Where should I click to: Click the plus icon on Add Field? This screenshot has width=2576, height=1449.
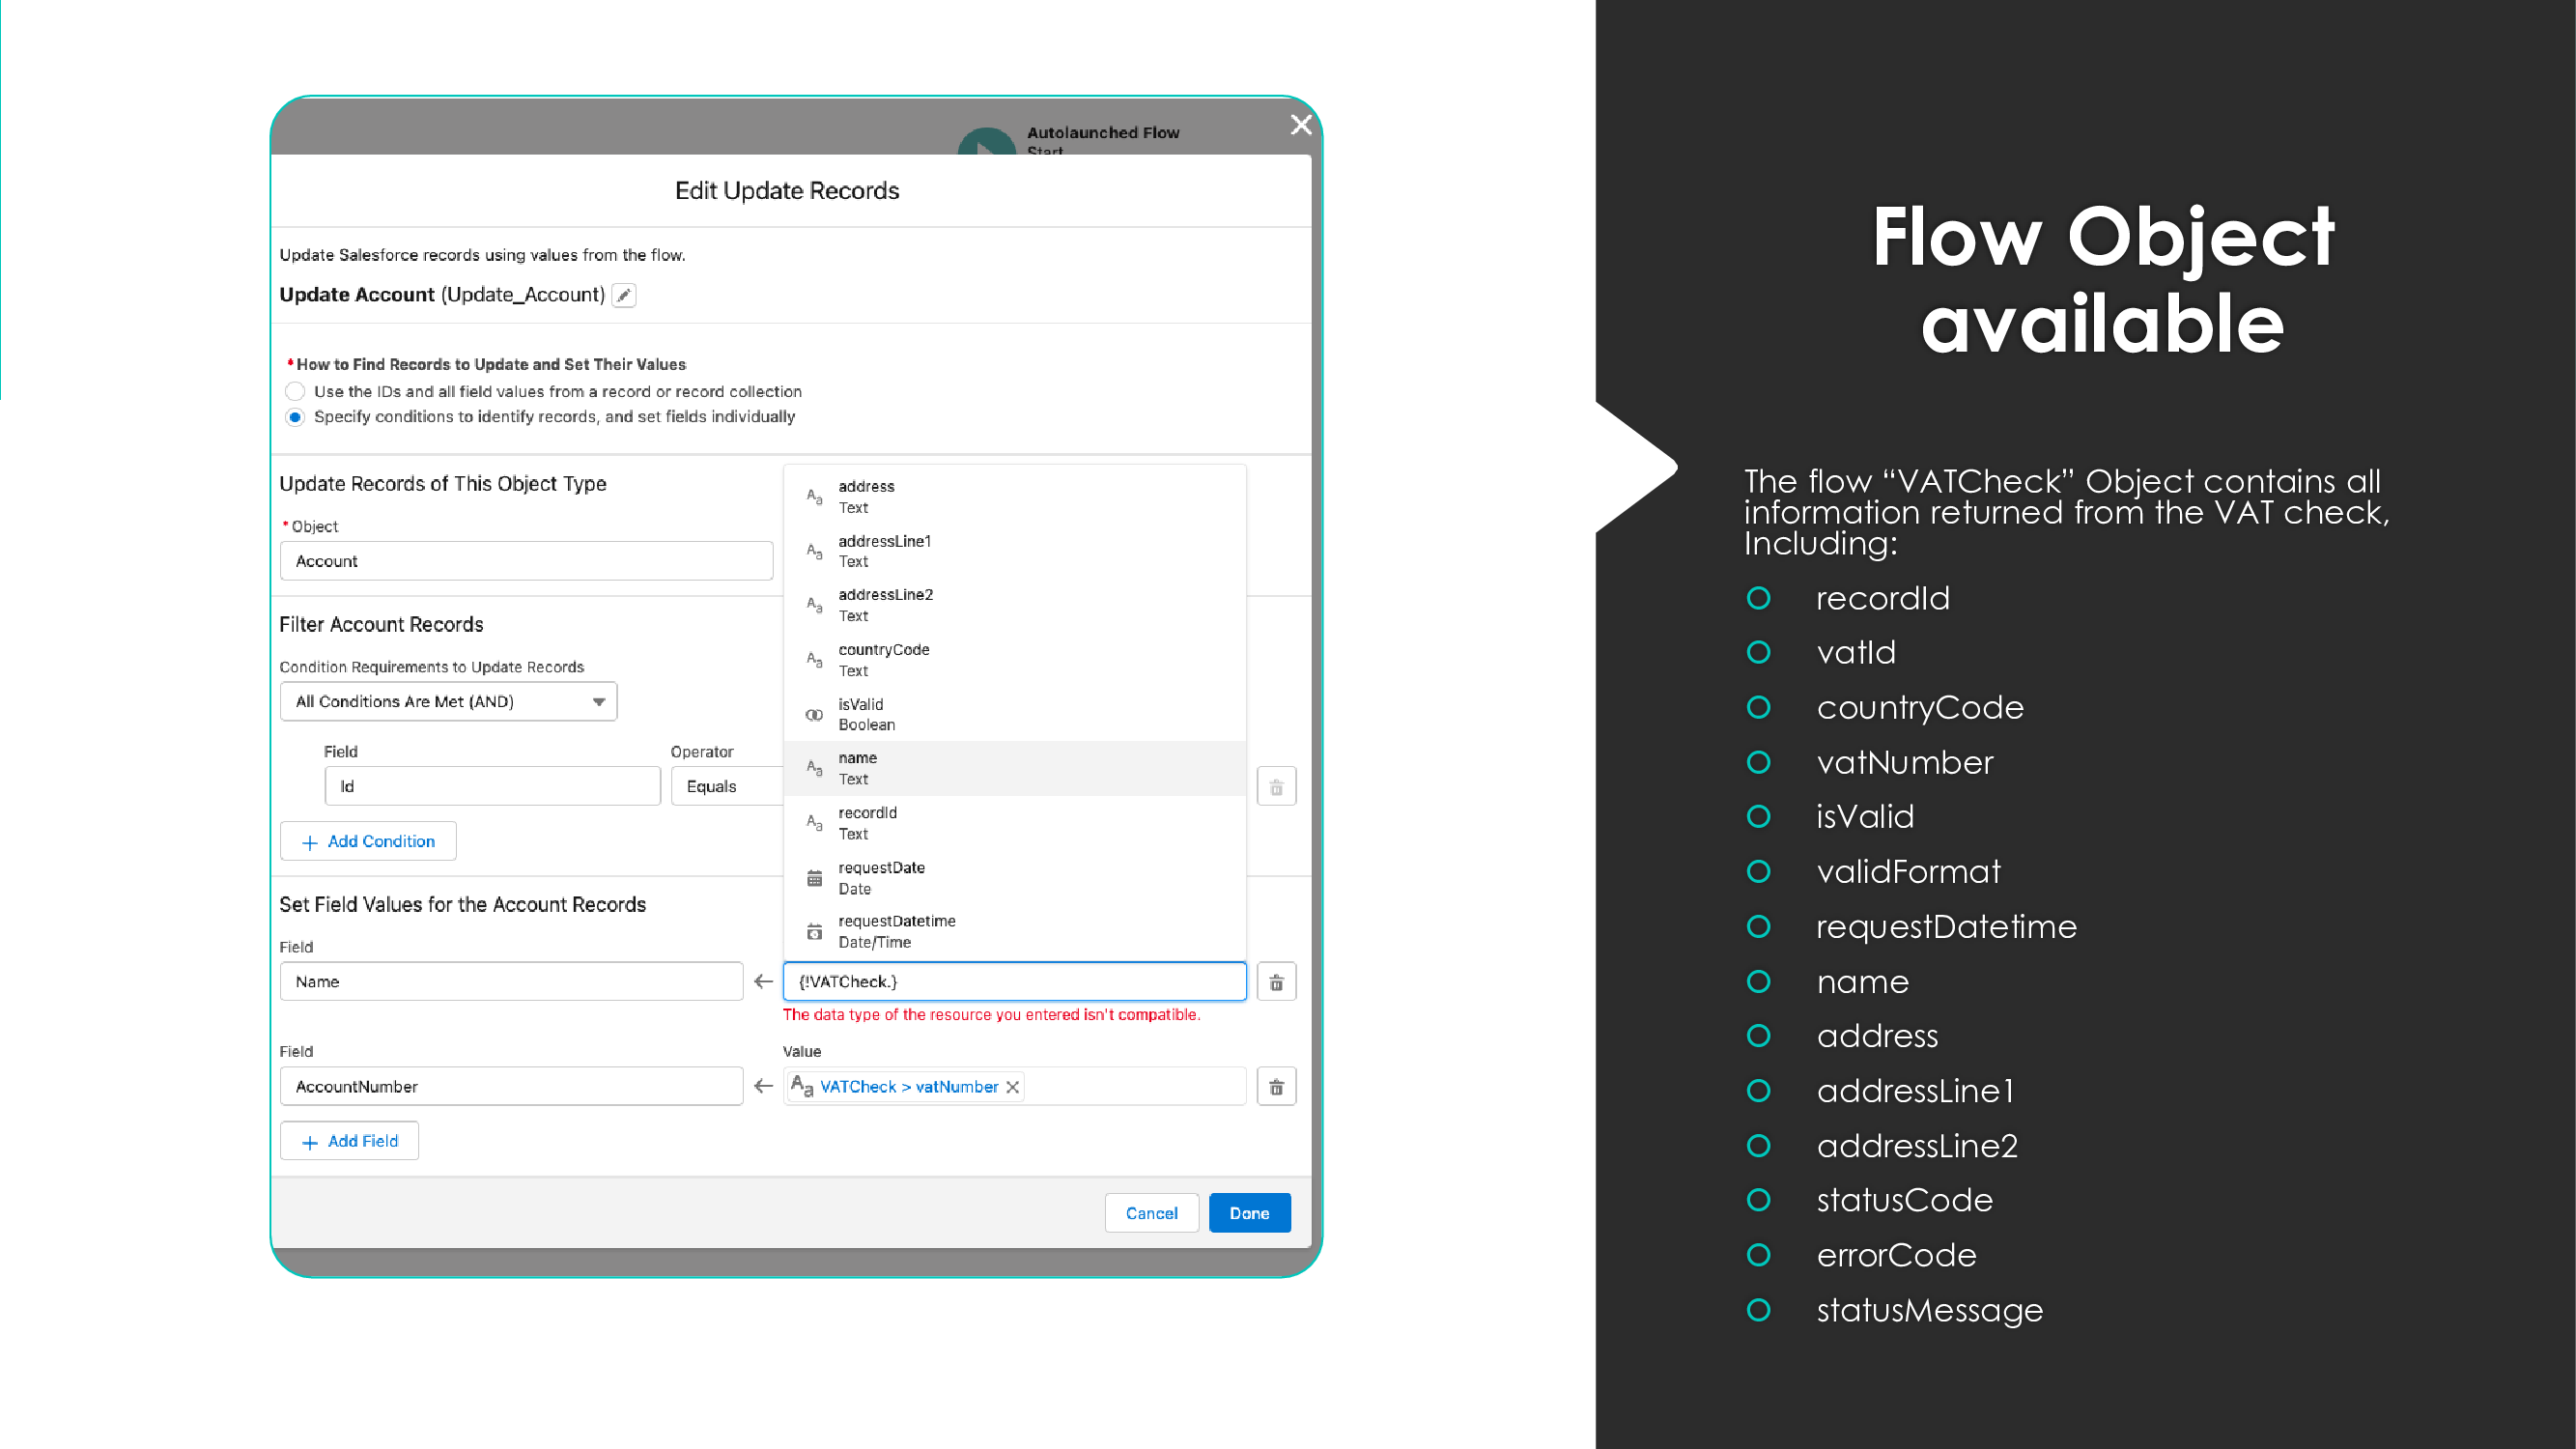(310, 1142)
